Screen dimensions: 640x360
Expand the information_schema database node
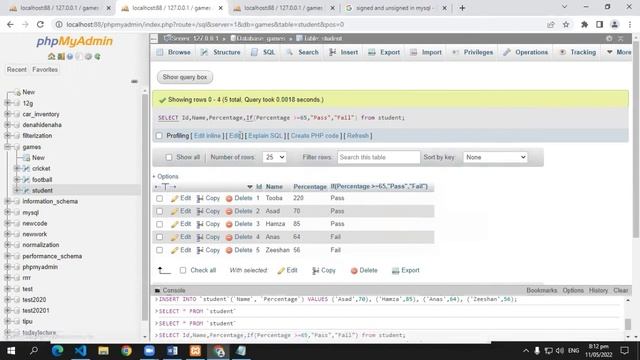(x=7, y=201)
